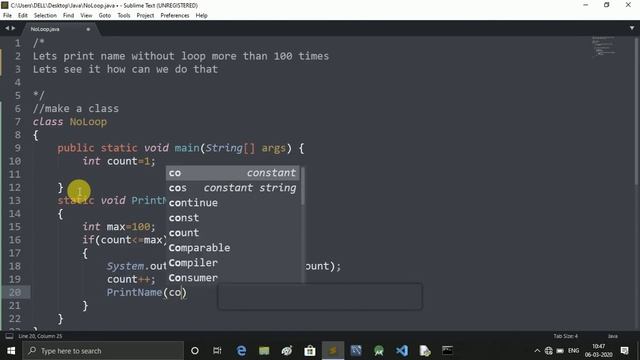Click the 'int max=100;' code line

click(119, 227)
